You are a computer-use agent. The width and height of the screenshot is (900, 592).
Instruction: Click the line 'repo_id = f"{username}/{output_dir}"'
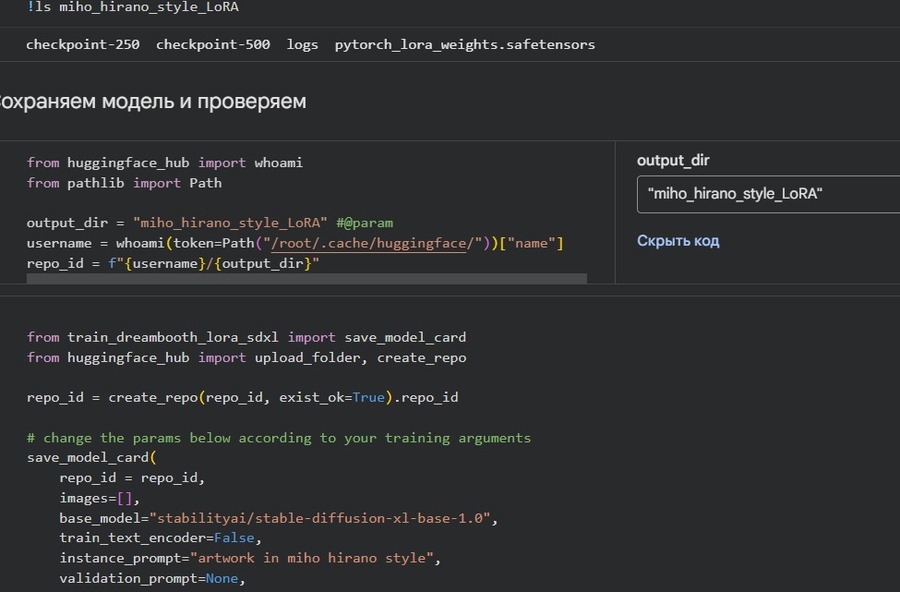point(173,264)
